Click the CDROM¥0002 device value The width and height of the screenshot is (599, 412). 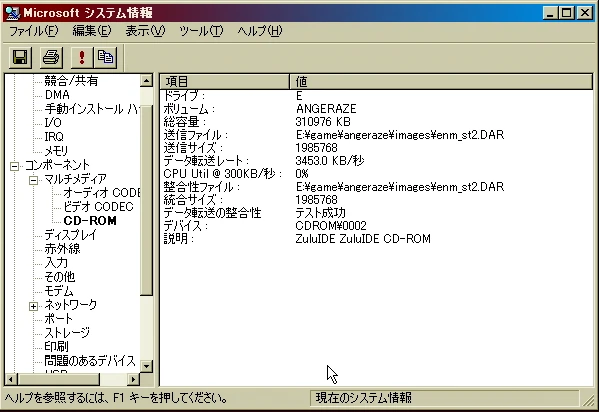click(x=331, y=226)
